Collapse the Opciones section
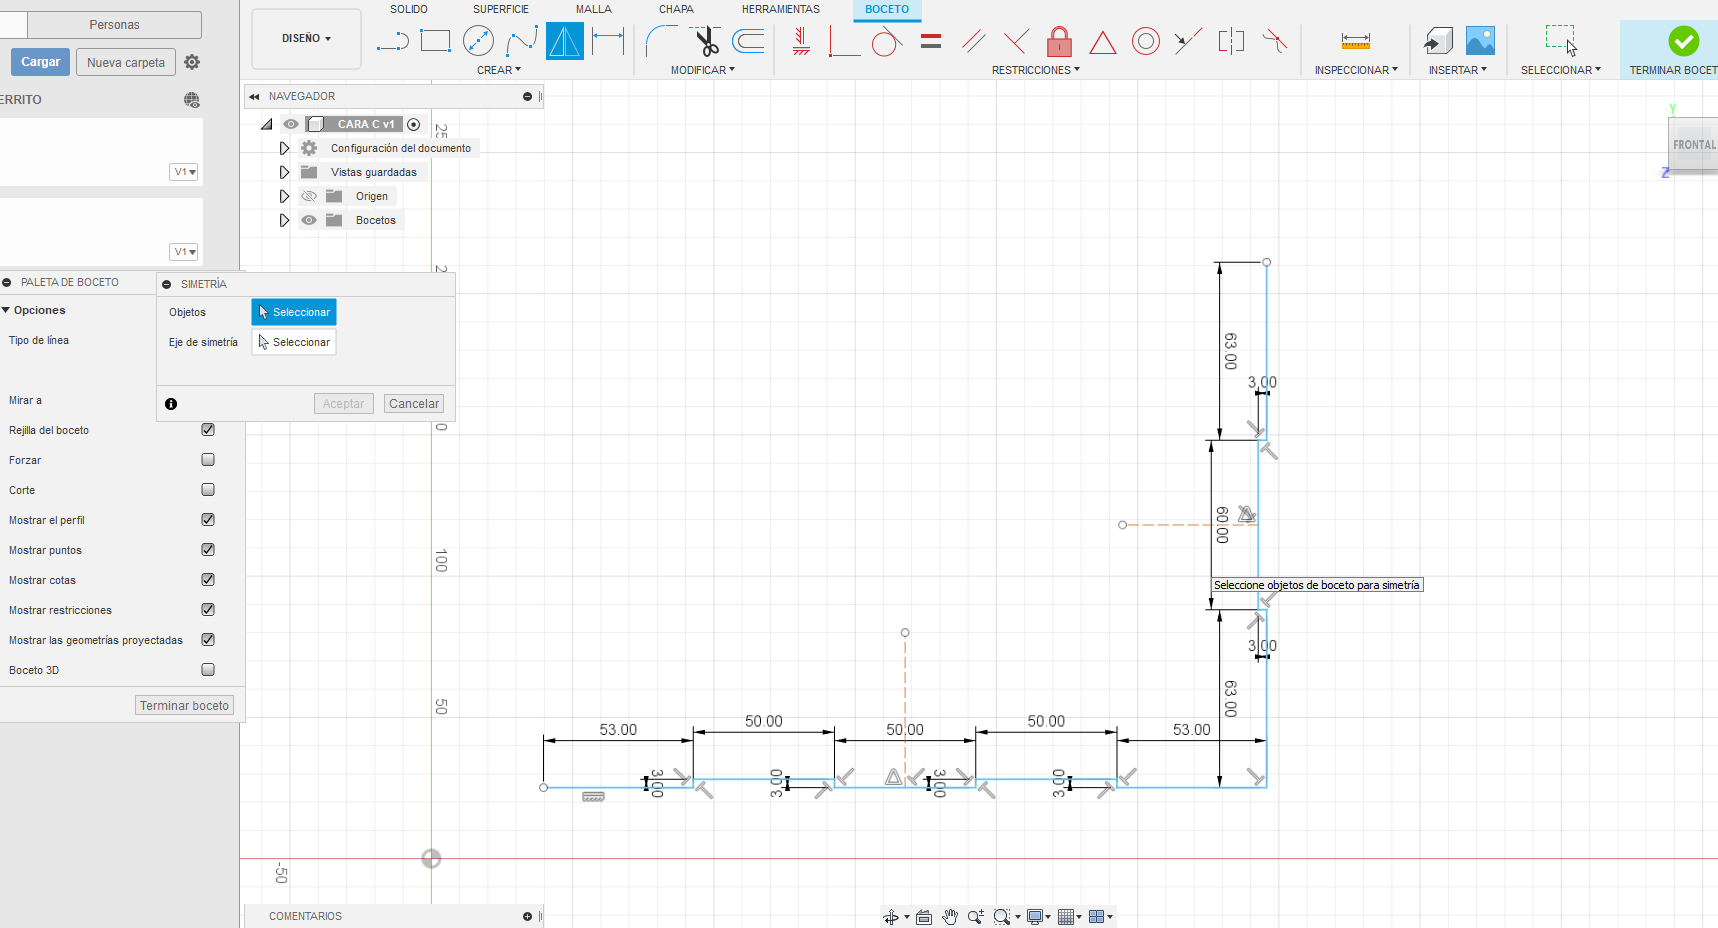This screenshot has height=928, width=1718. pyautogui.click(x=6, y=310)
